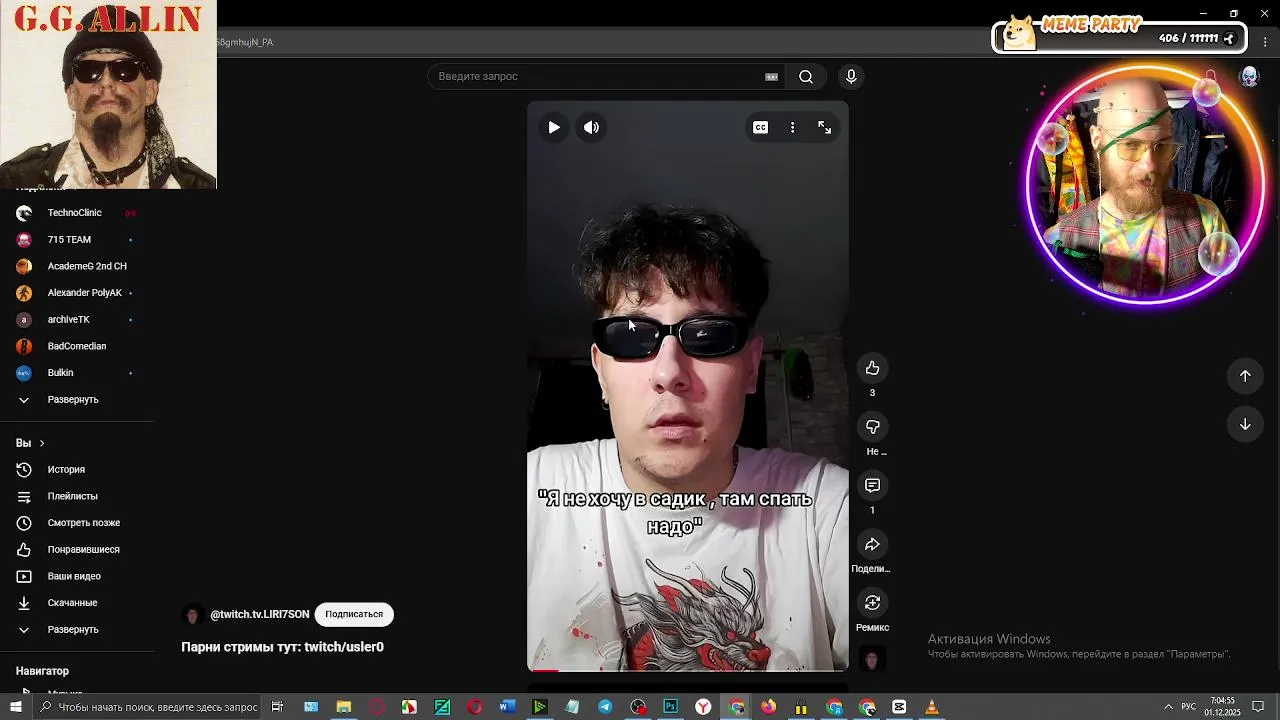Open Photoshop from the taskbar
Image resolution: width=1280 pixels, height=720 pixels.
point(671,707)
